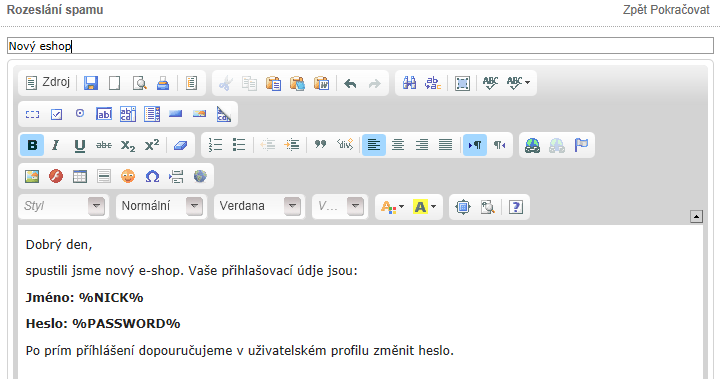Image resolution: width=720 pixels, height=379 pixels.
Task: Insert a Checkbox form field
Action: [x=56, y=114]
